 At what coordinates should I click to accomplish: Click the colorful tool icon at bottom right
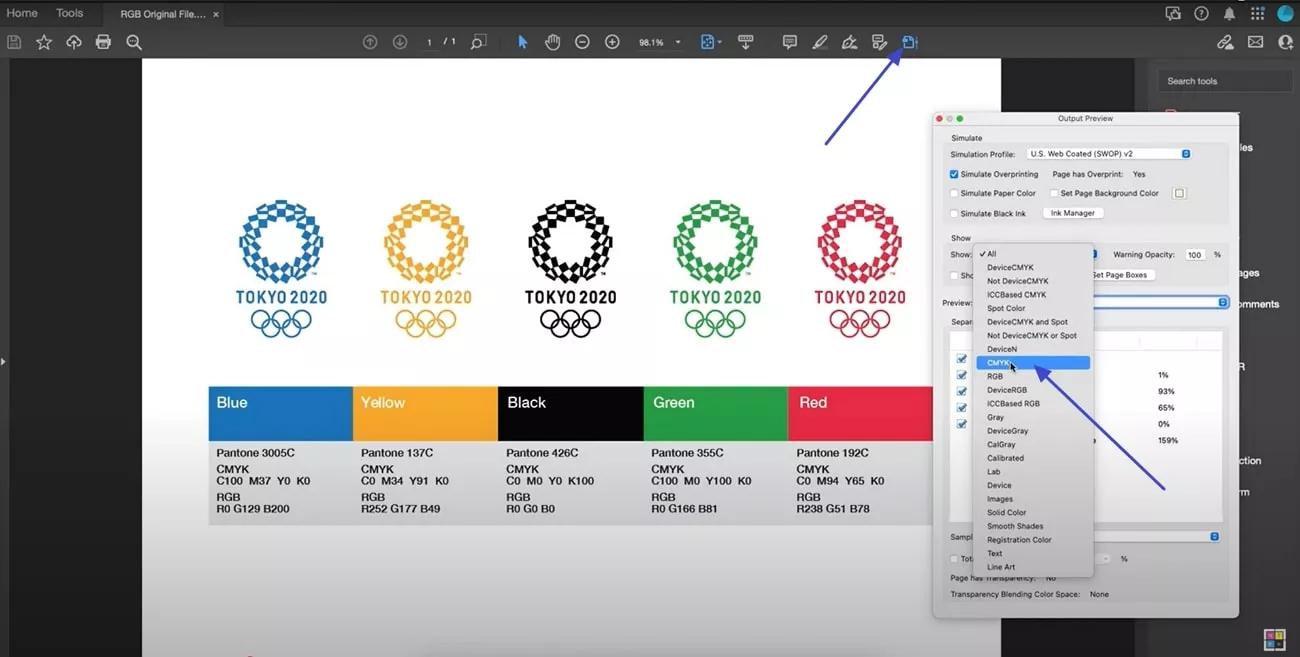[x=1273, y=638]
